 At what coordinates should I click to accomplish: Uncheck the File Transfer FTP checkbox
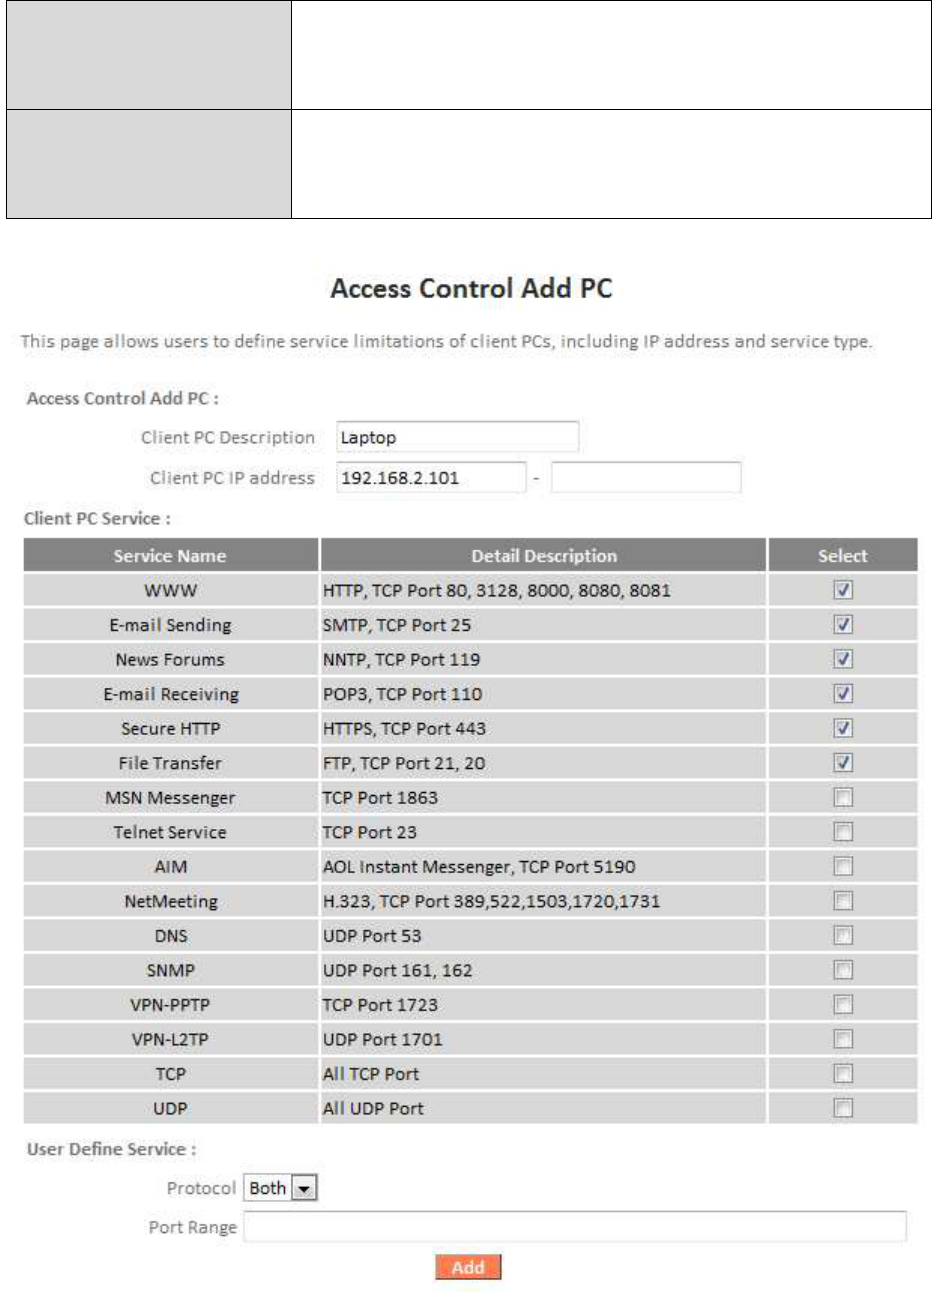843,763
